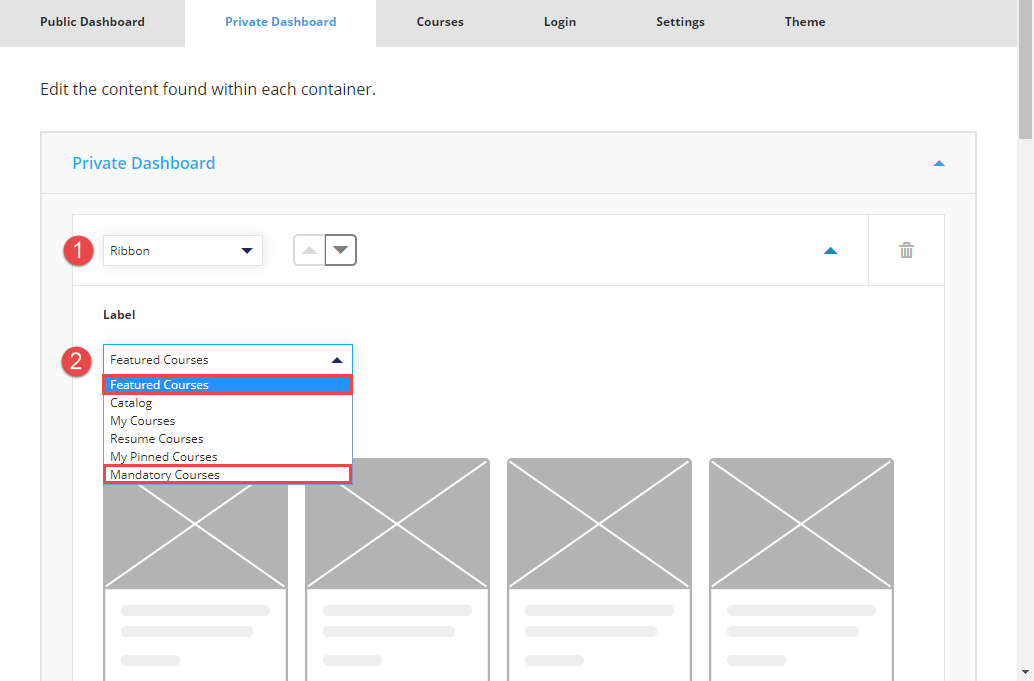1034x681 pixels.
Task: Choose Mandatory Courses from the label list
Action: [x=228, y=475]
